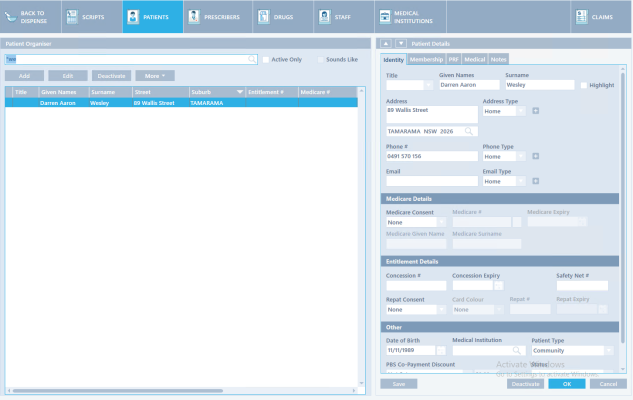Open the Medical Institutions icon
The height and width of the screenshot is (400, 633).
click(388, 16)
